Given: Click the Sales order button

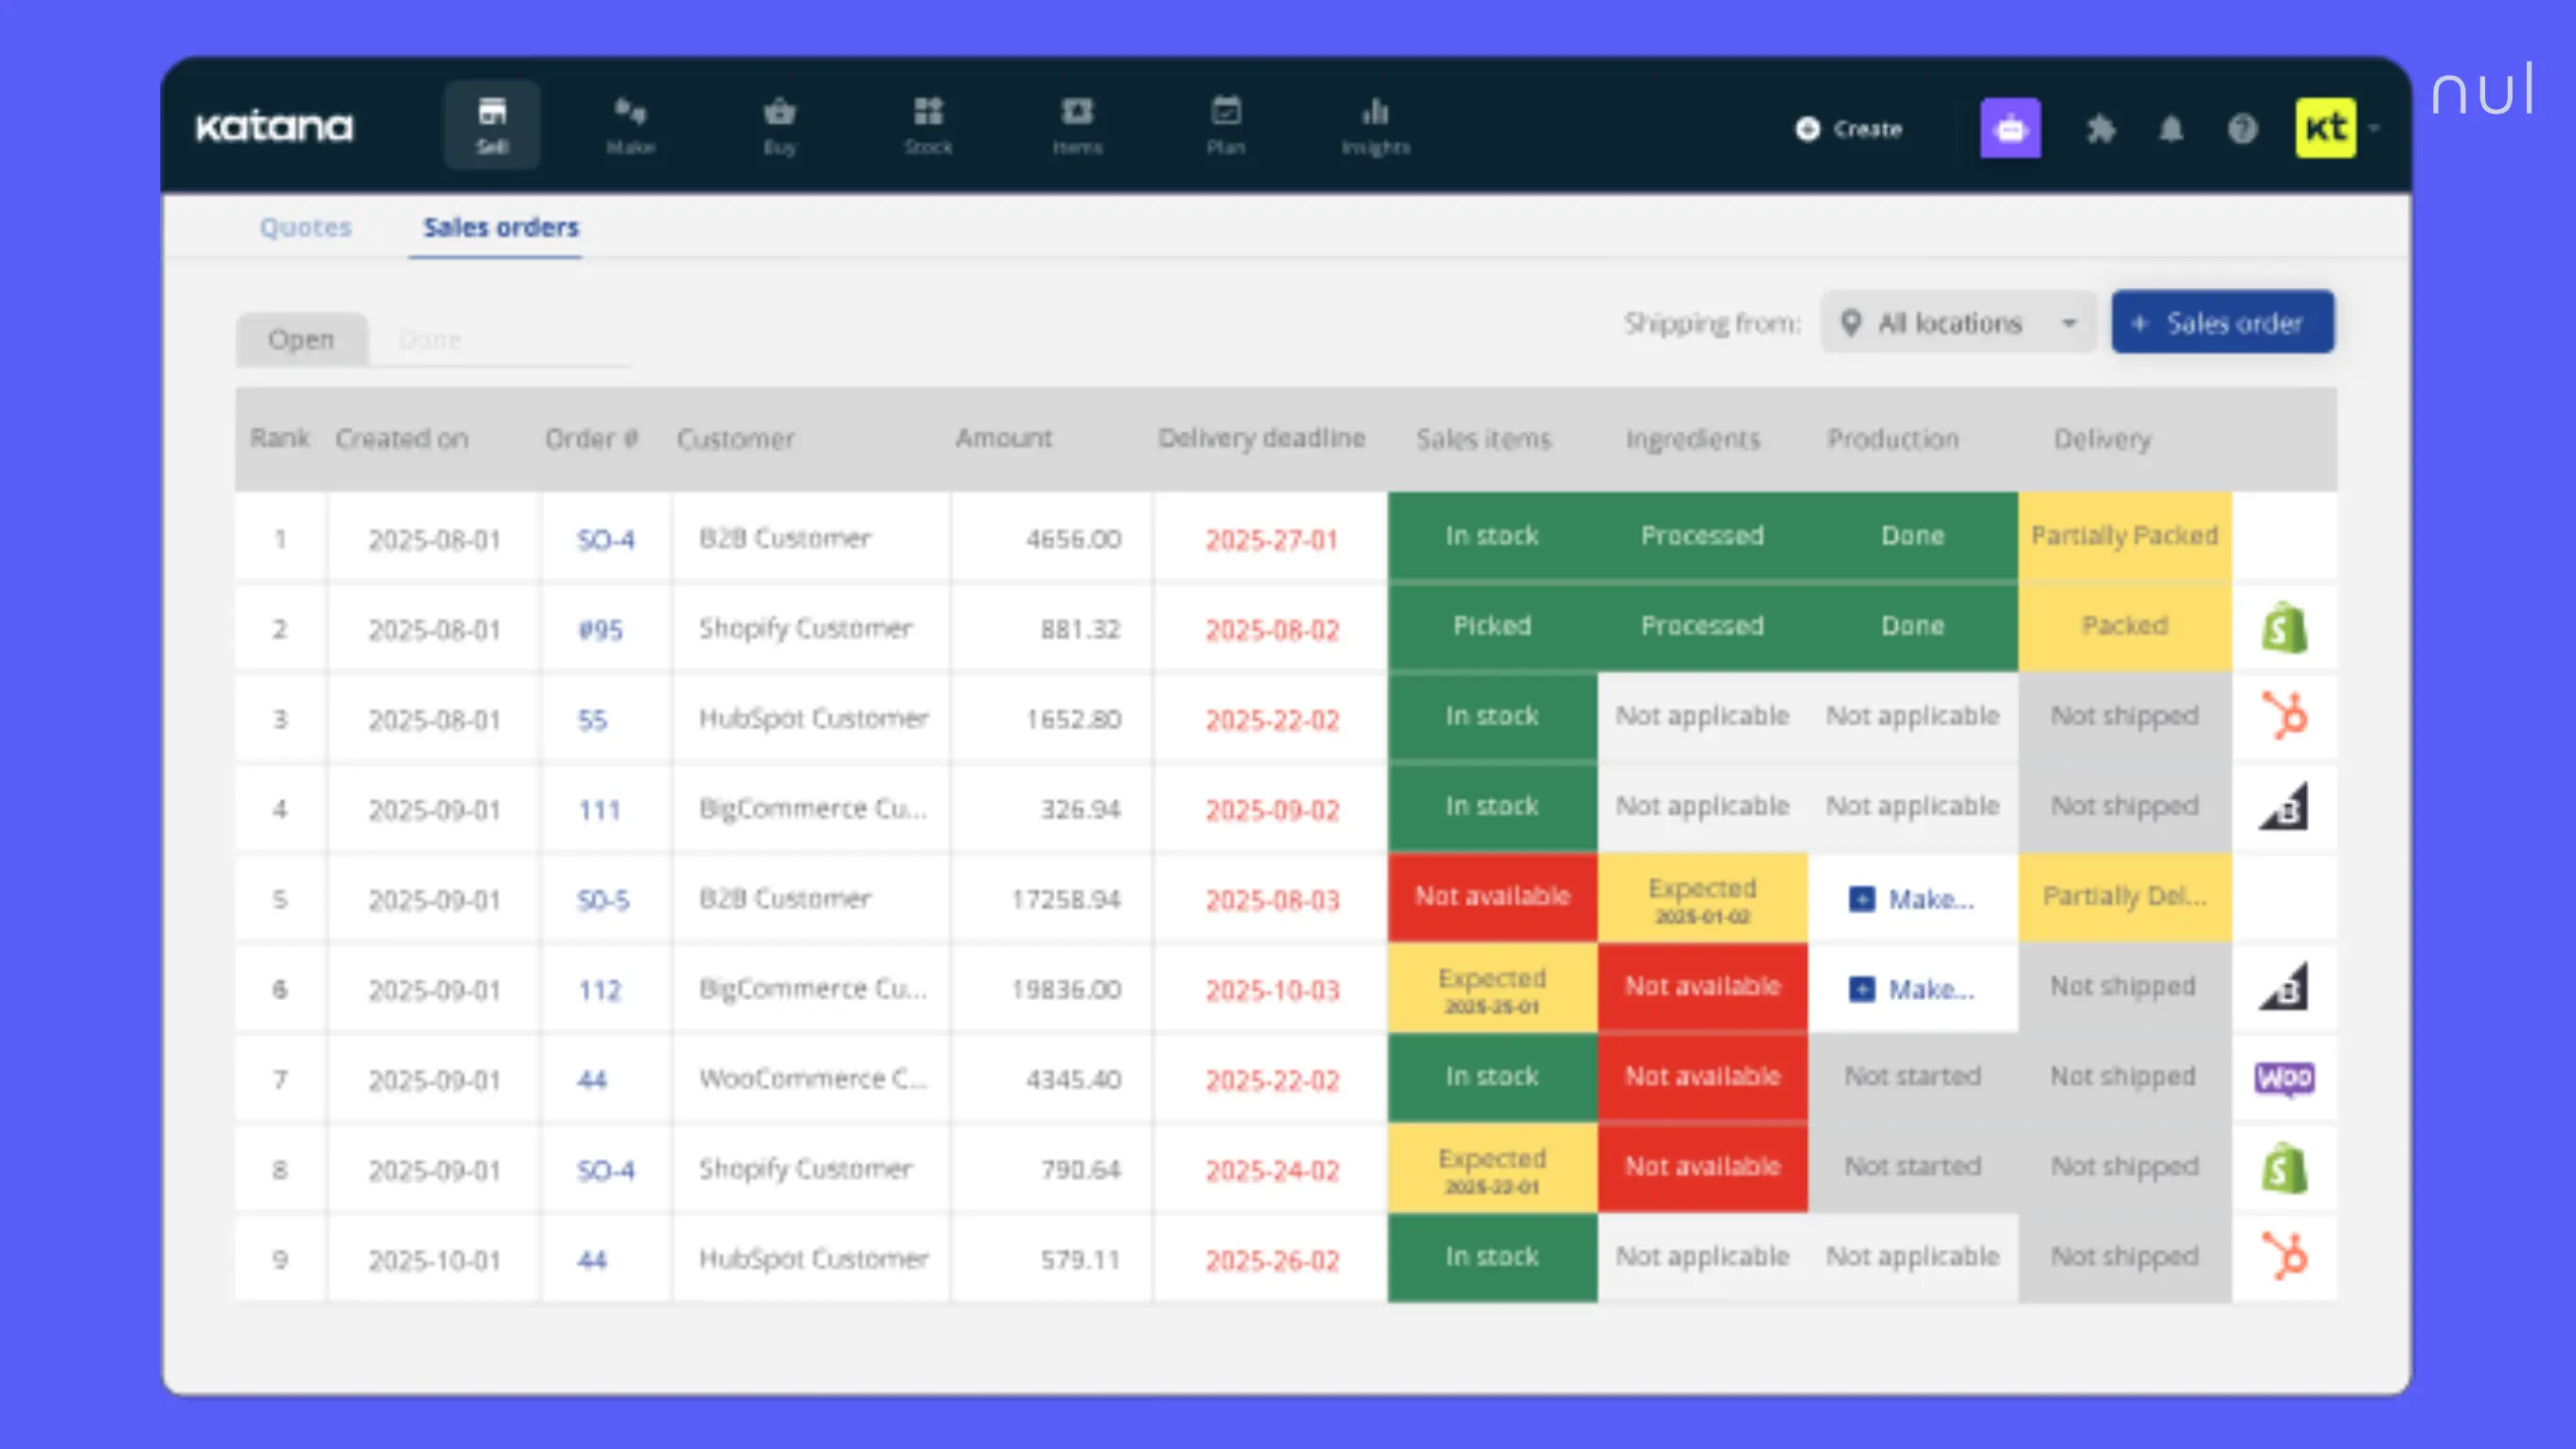Looking at the screenshot, I should [x=2222, y=322].
